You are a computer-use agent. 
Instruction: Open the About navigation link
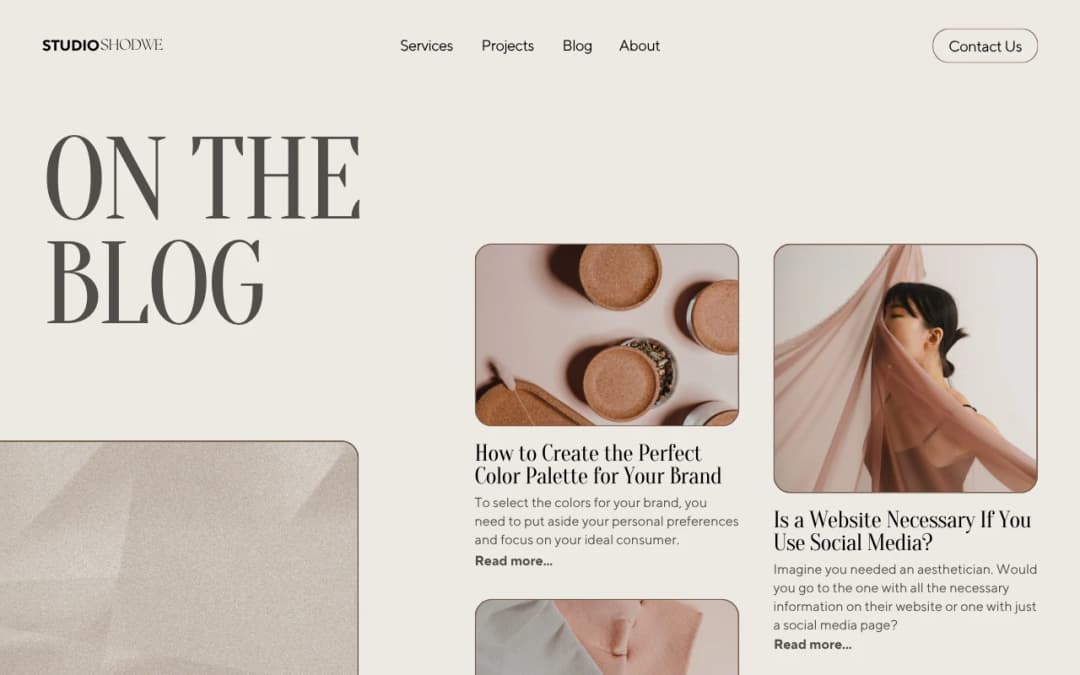(639, 46)
